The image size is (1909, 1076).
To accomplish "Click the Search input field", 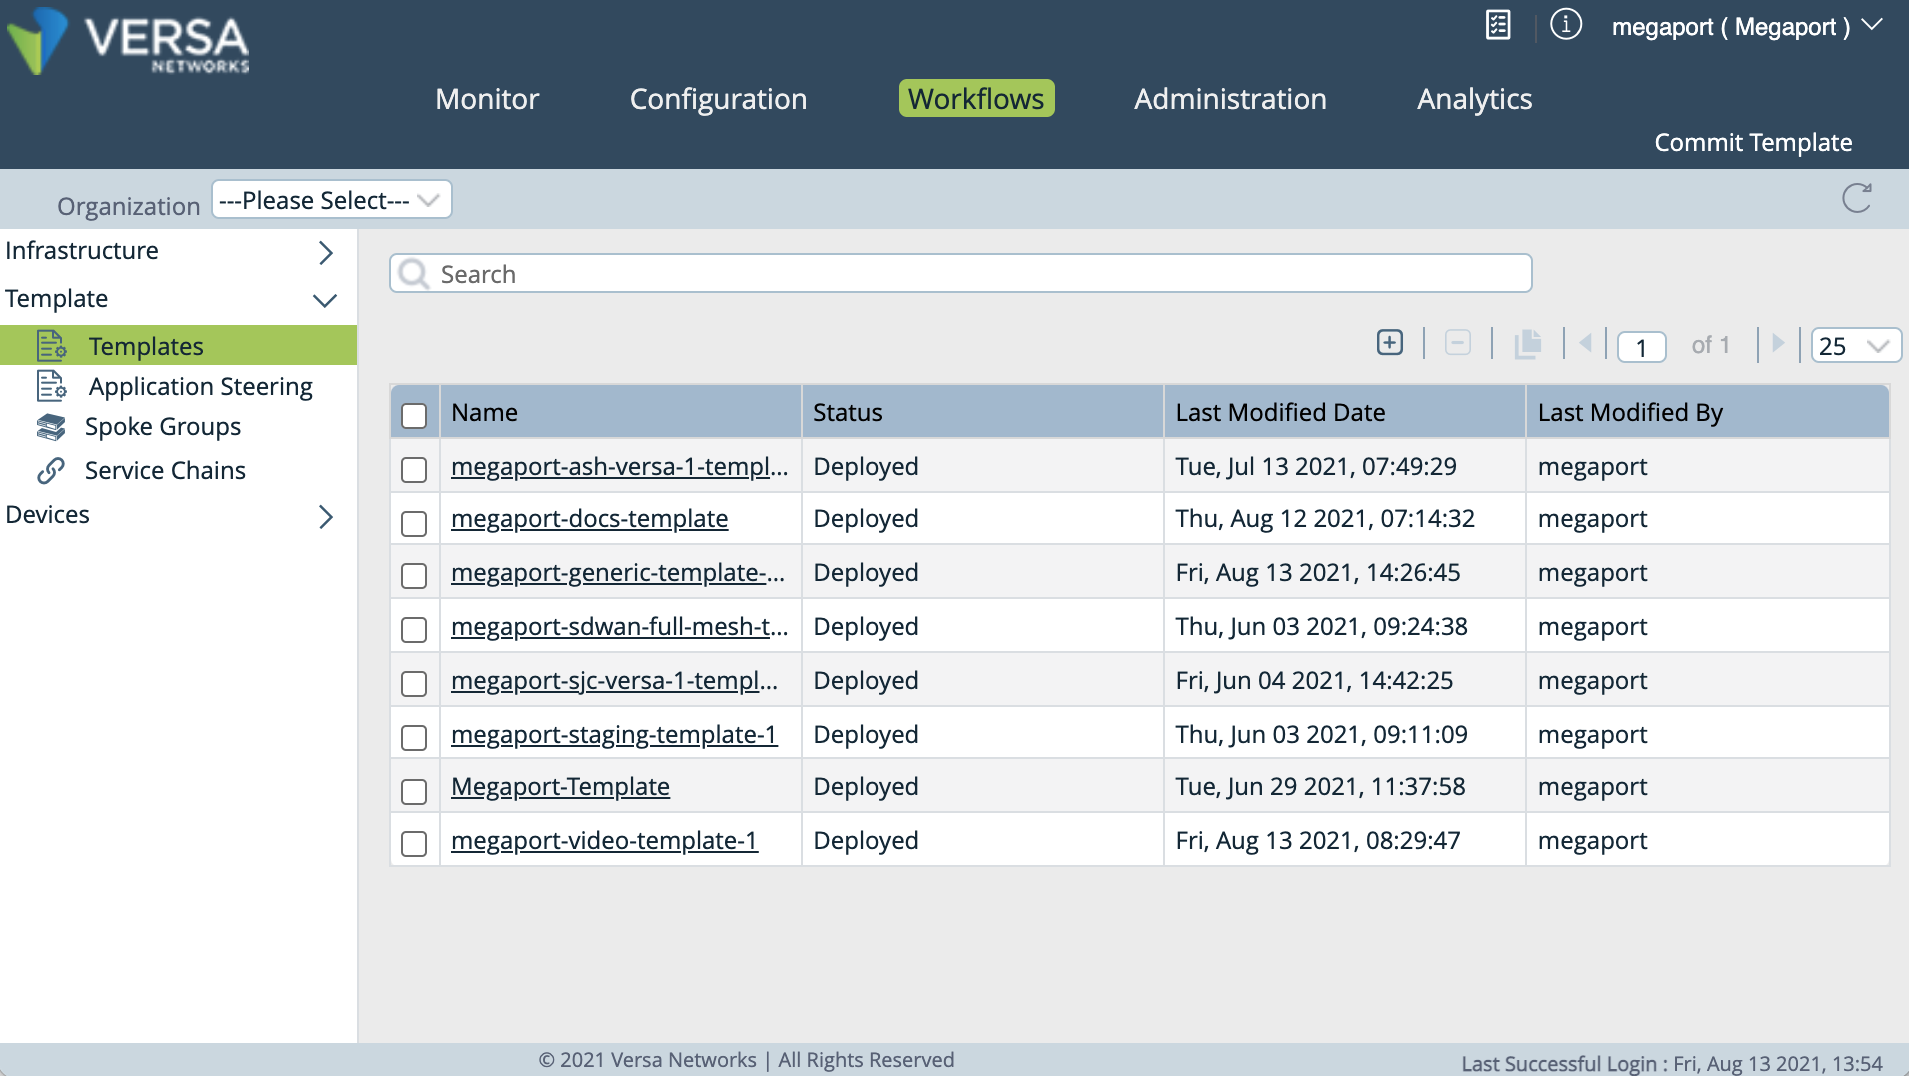I will point(960,274).
